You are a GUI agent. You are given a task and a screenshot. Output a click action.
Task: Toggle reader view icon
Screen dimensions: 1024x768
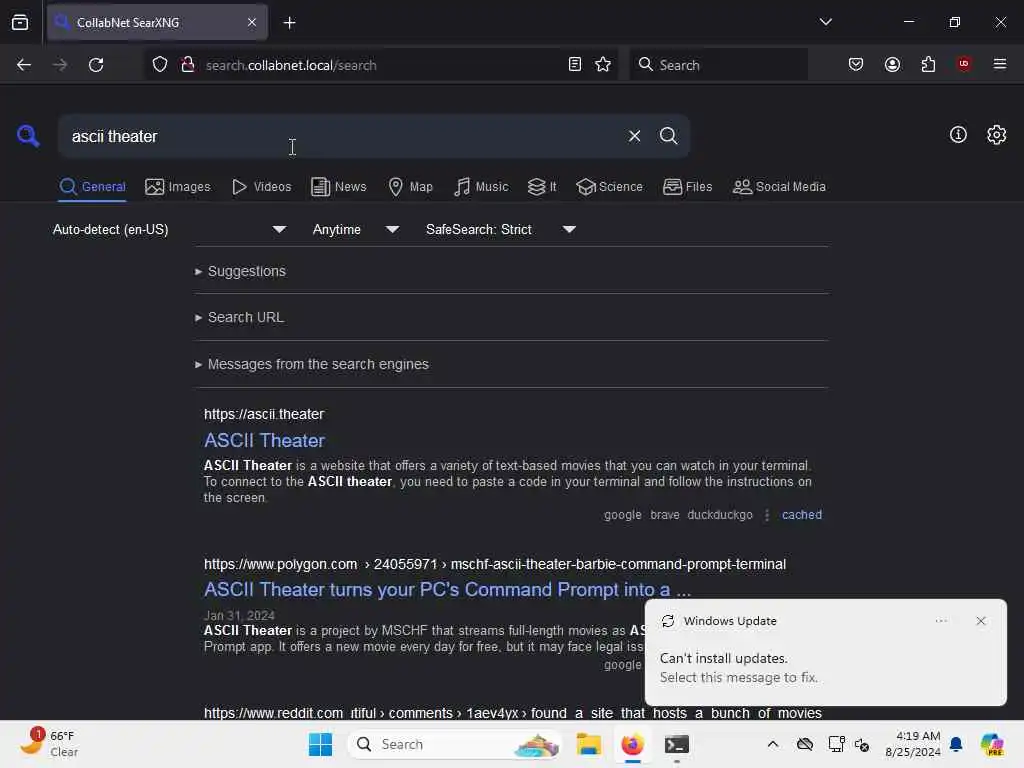coord(575,64)
